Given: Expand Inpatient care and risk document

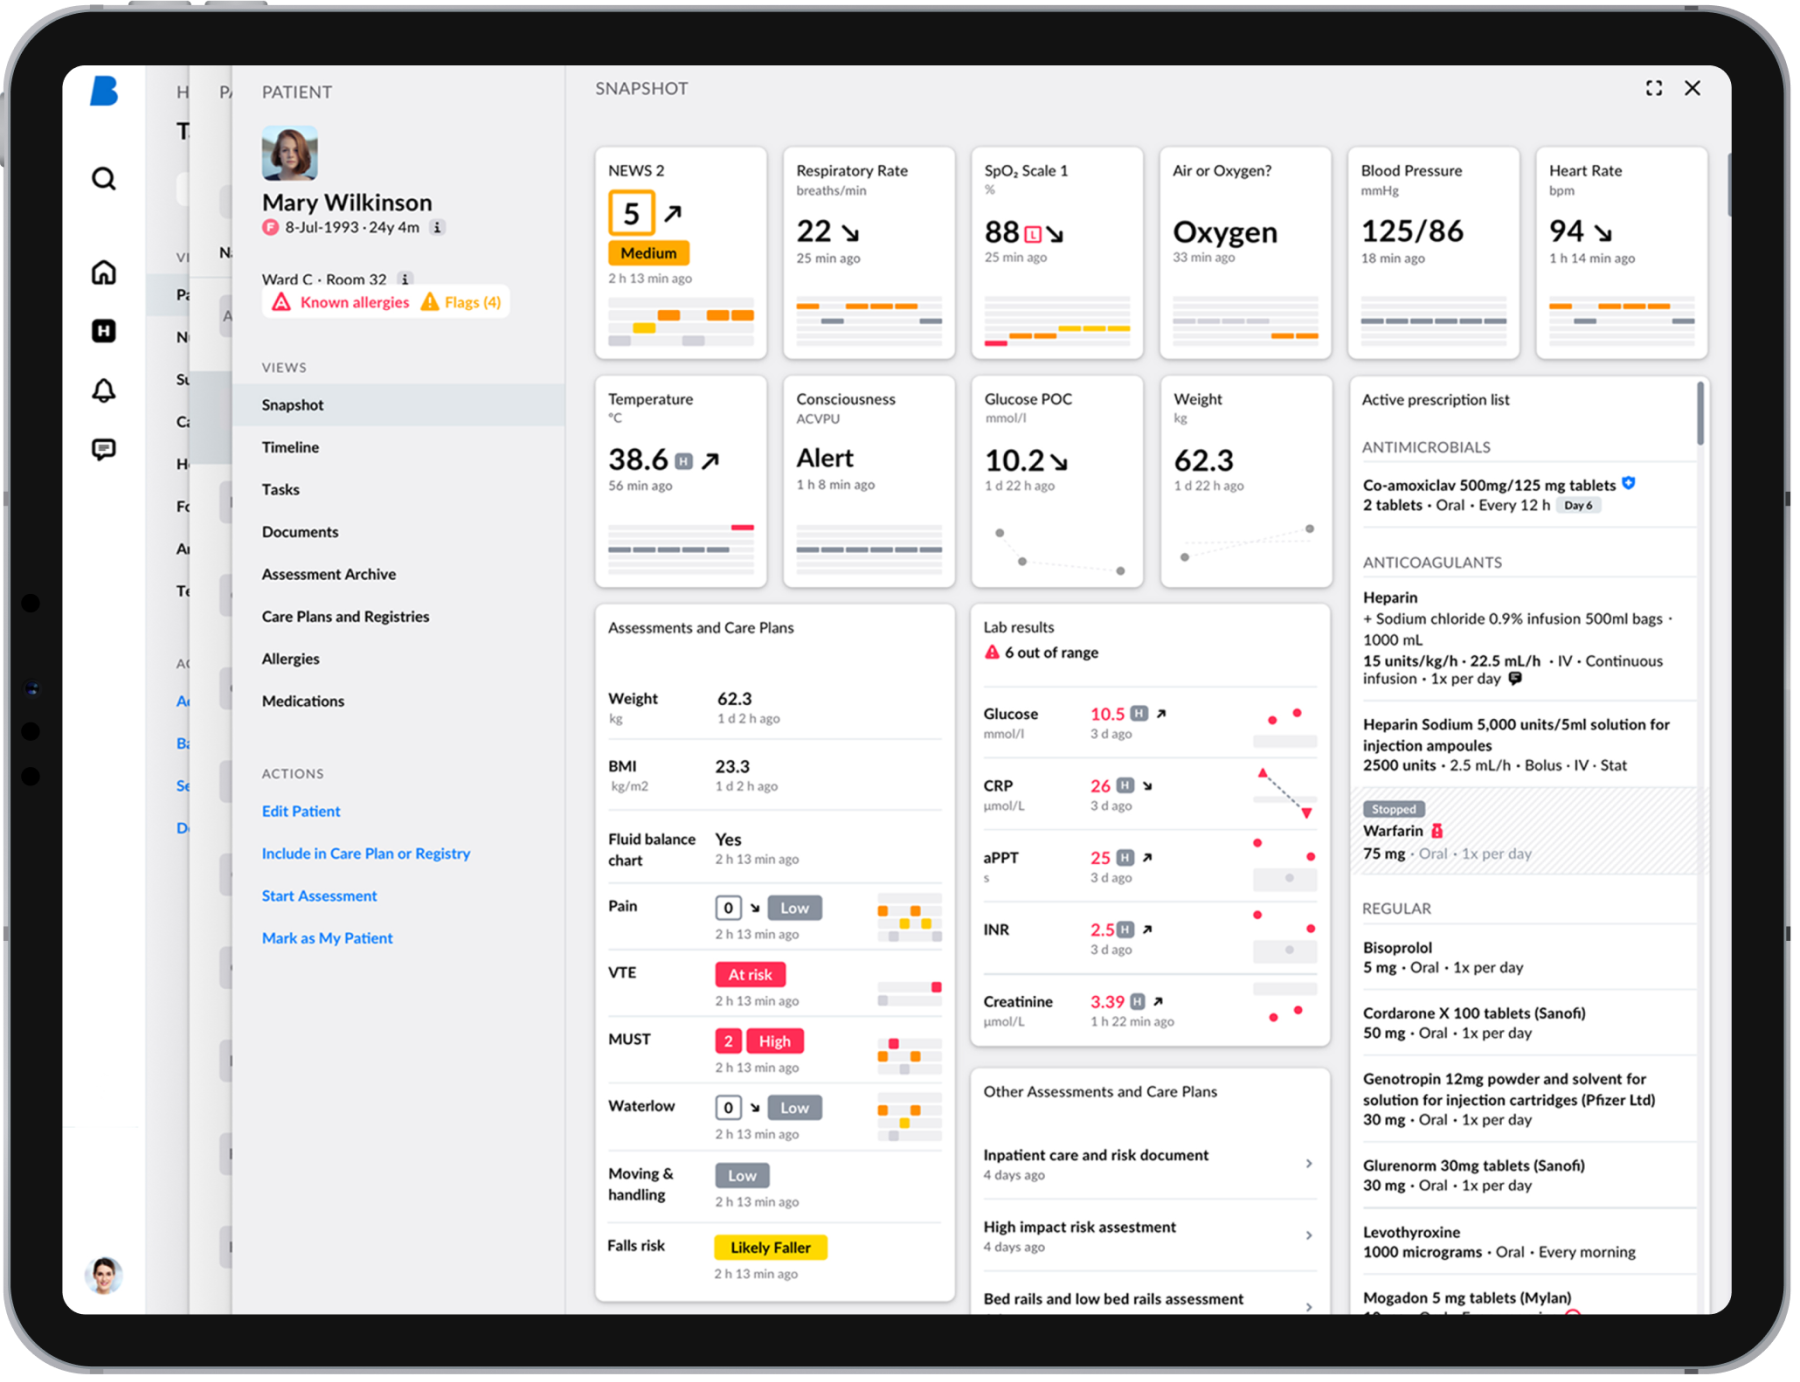Looking at the screenshot, I should tap(1308, 1163).
